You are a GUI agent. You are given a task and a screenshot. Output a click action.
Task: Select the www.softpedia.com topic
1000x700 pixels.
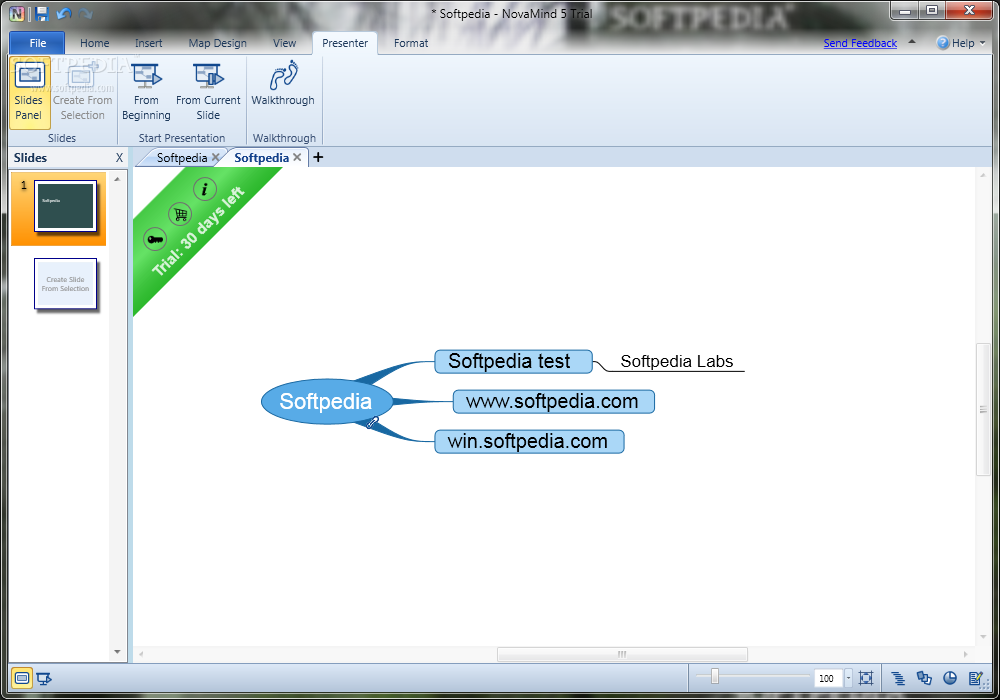click(x=554, y=401)
